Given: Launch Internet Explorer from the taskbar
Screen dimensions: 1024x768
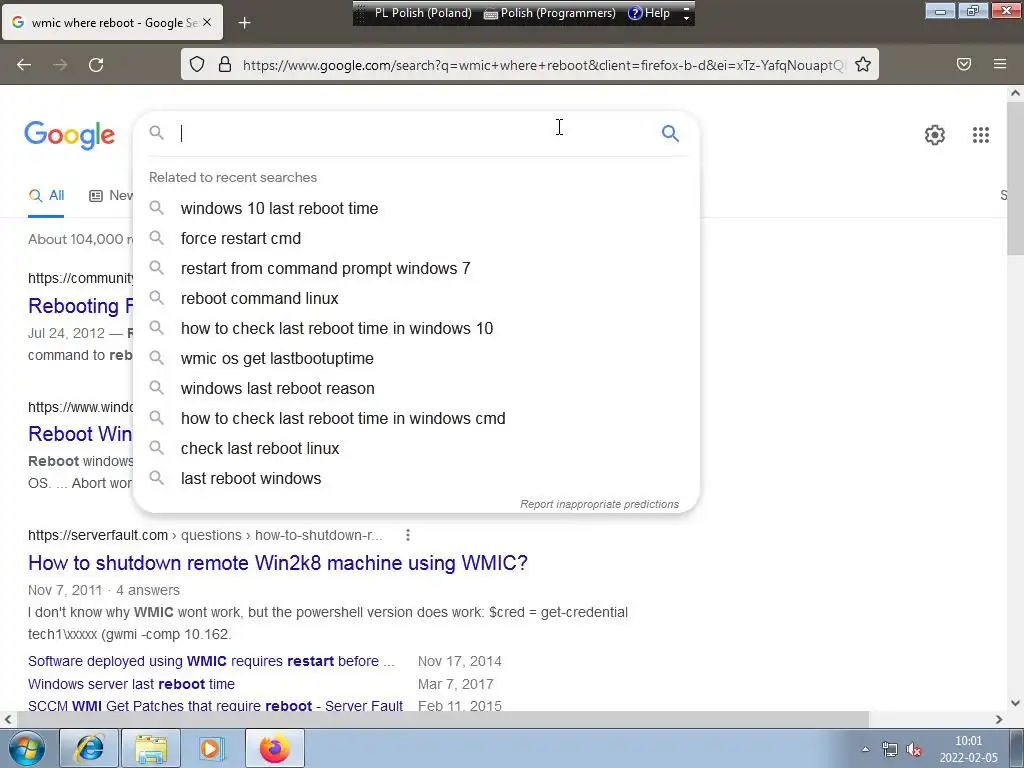Looking at the screenshot, I should (x=89, y=748).
